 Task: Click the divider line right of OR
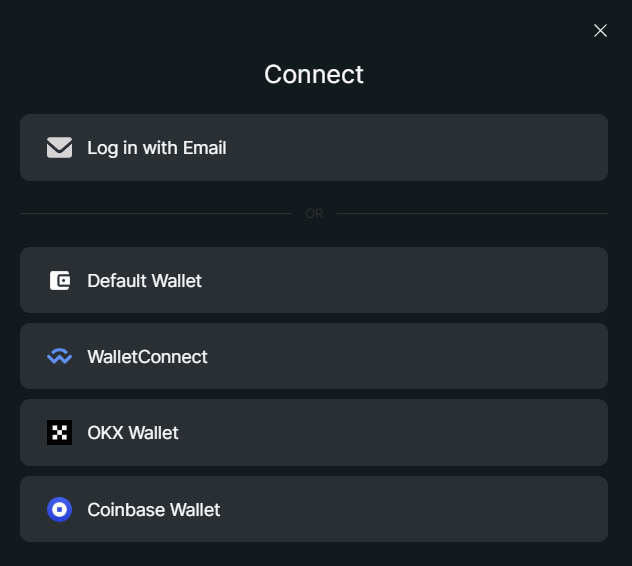tap(472, 213)
